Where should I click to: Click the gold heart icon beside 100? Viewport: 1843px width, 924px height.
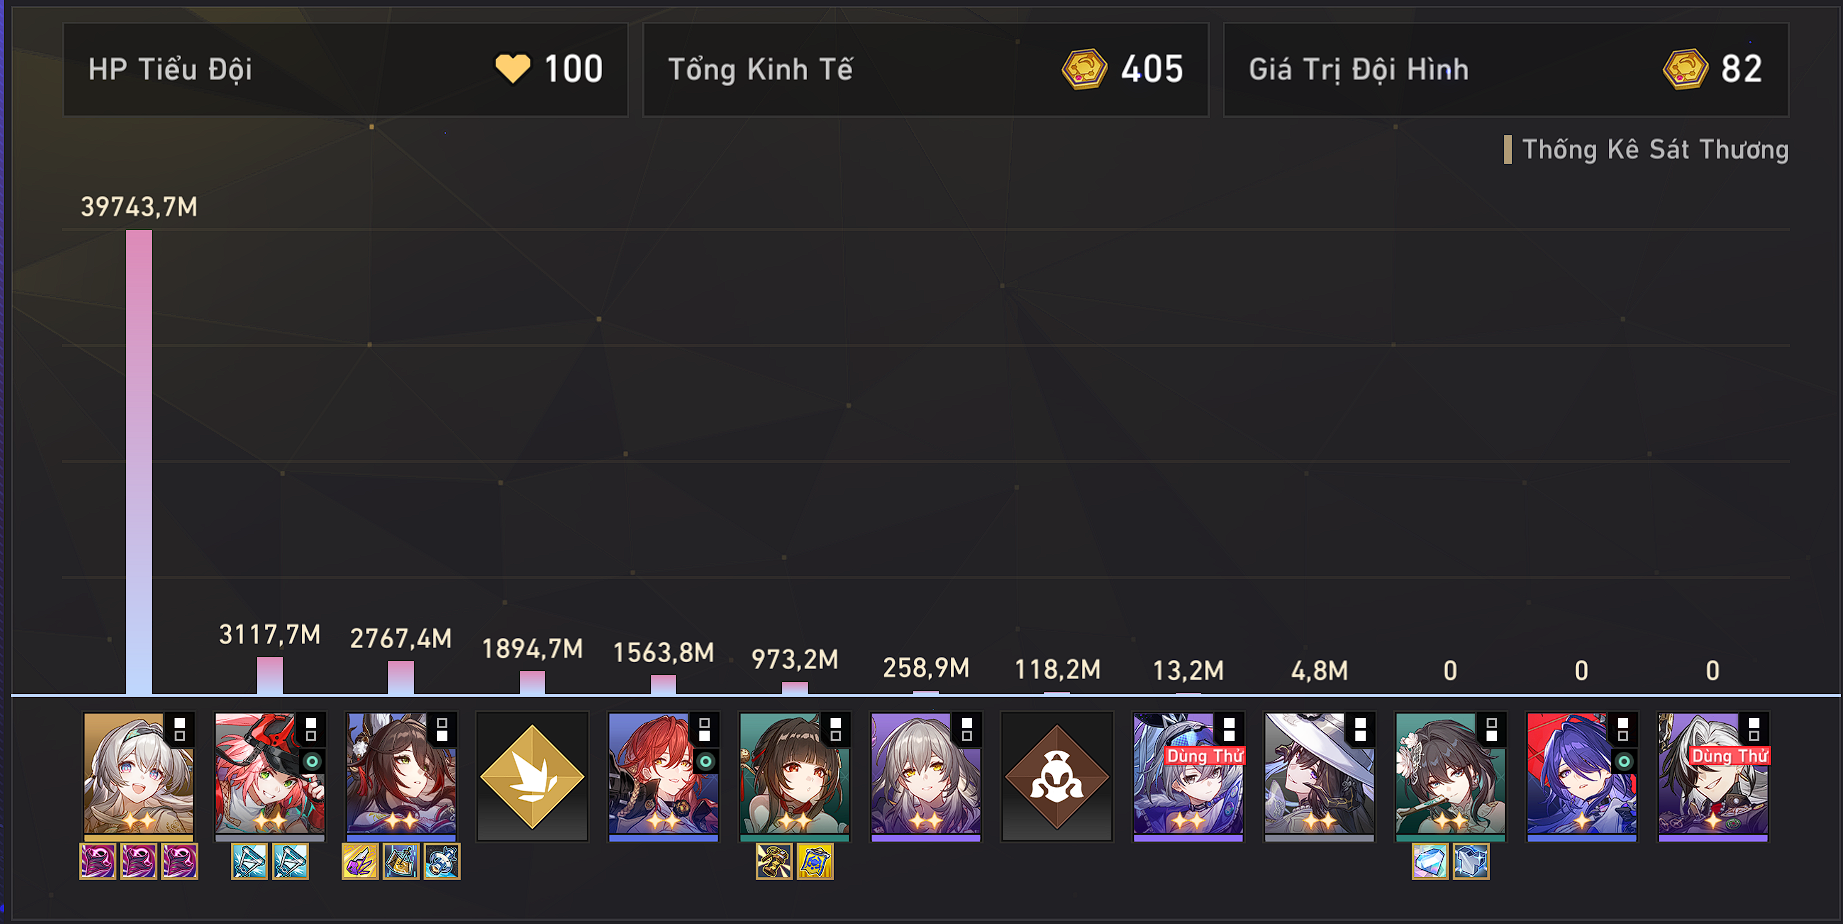click(513, 69)
